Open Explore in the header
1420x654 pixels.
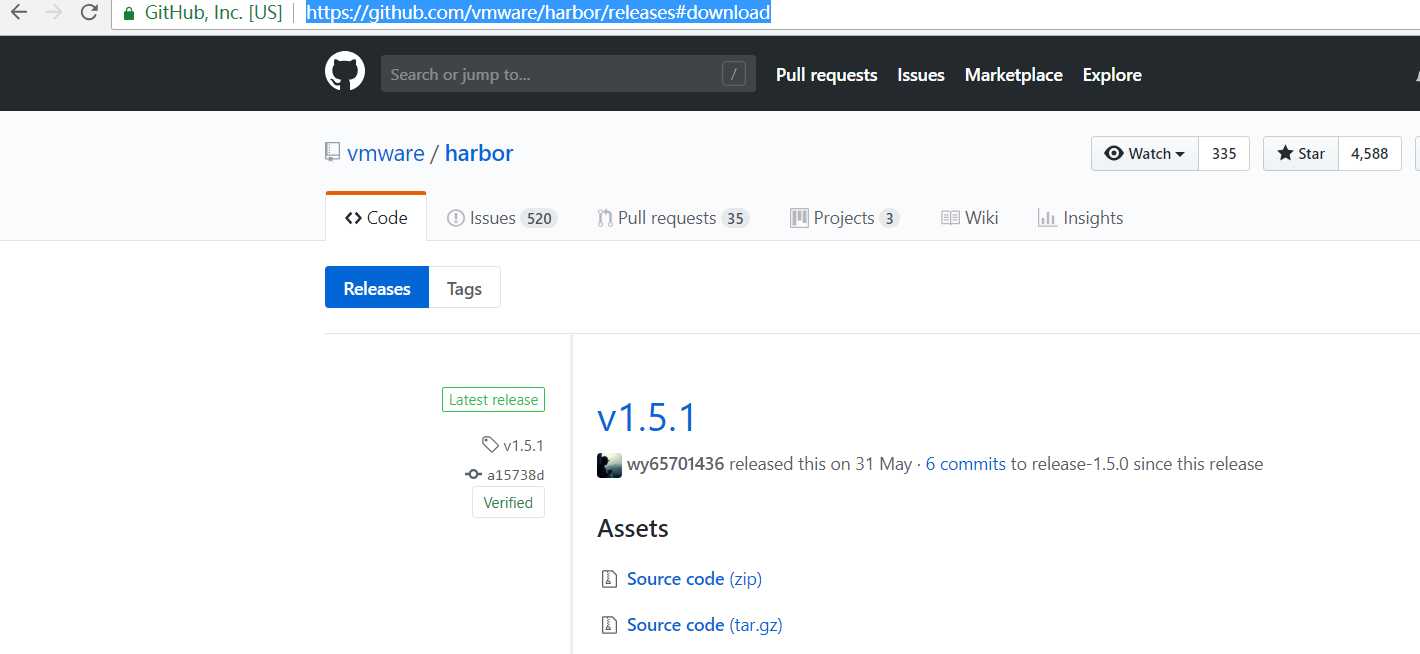pyautogui.click(x=1112, y=75)
